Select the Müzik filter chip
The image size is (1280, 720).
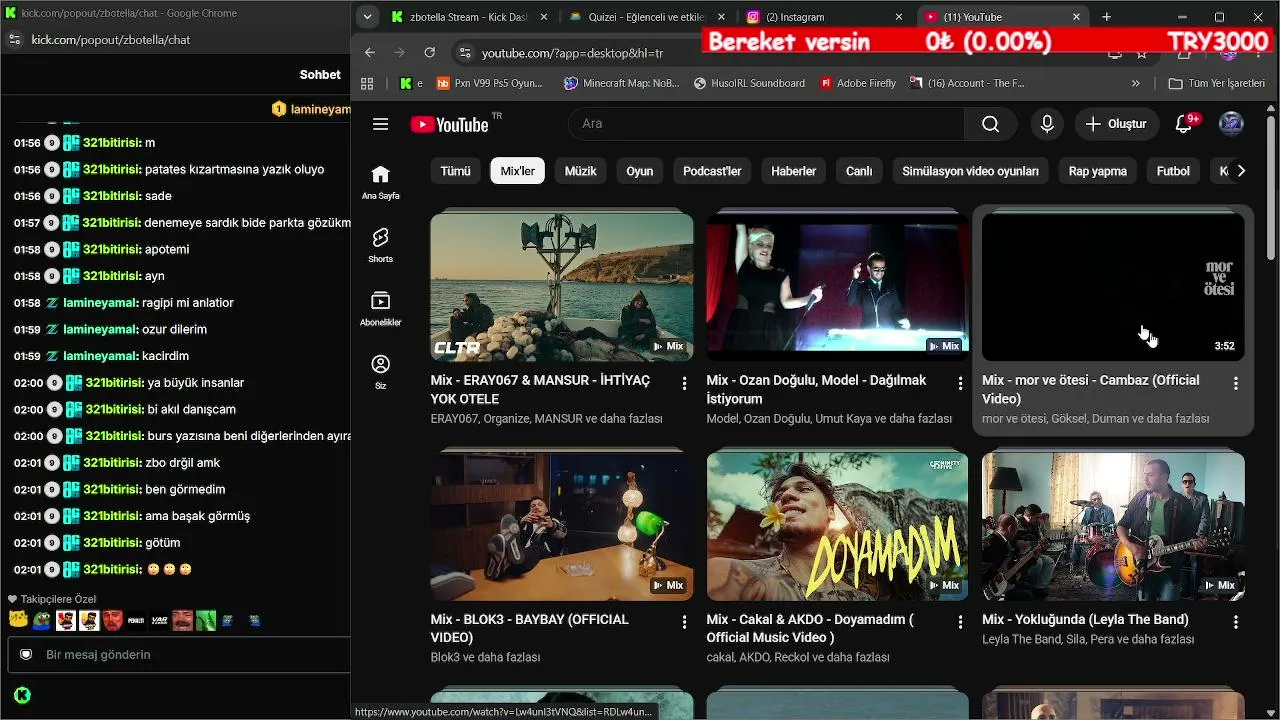[580, 171]
